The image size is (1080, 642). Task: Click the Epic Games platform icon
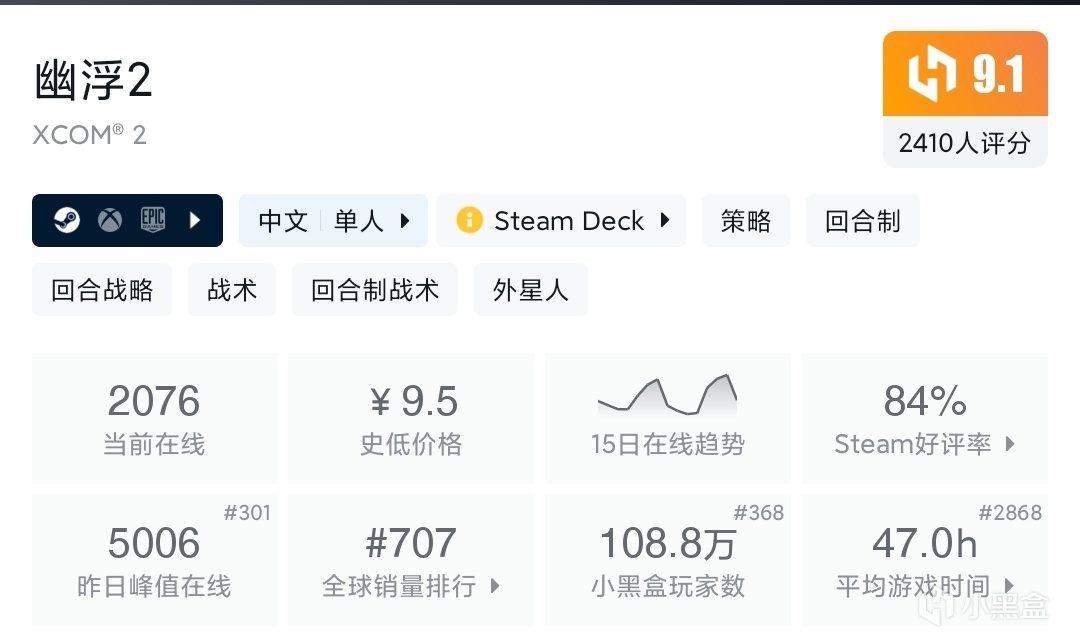pyautogui.click(x=152, y=220)
